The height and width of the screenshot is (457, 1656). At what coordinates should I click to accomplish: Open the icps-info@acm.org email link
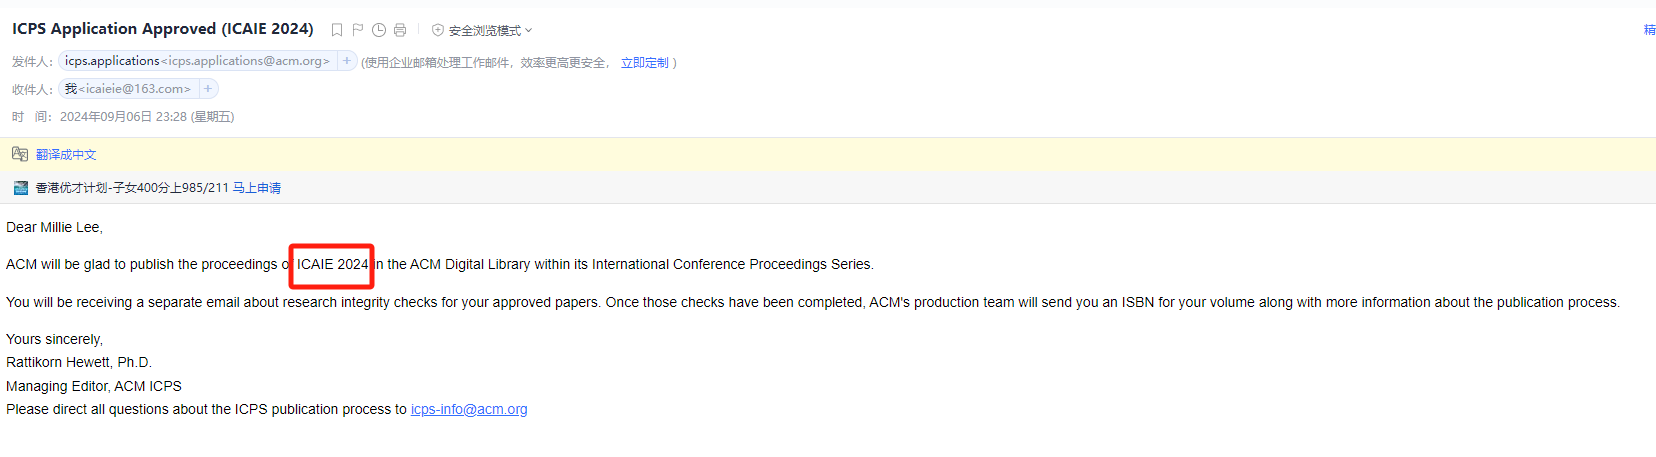(469, 409)
